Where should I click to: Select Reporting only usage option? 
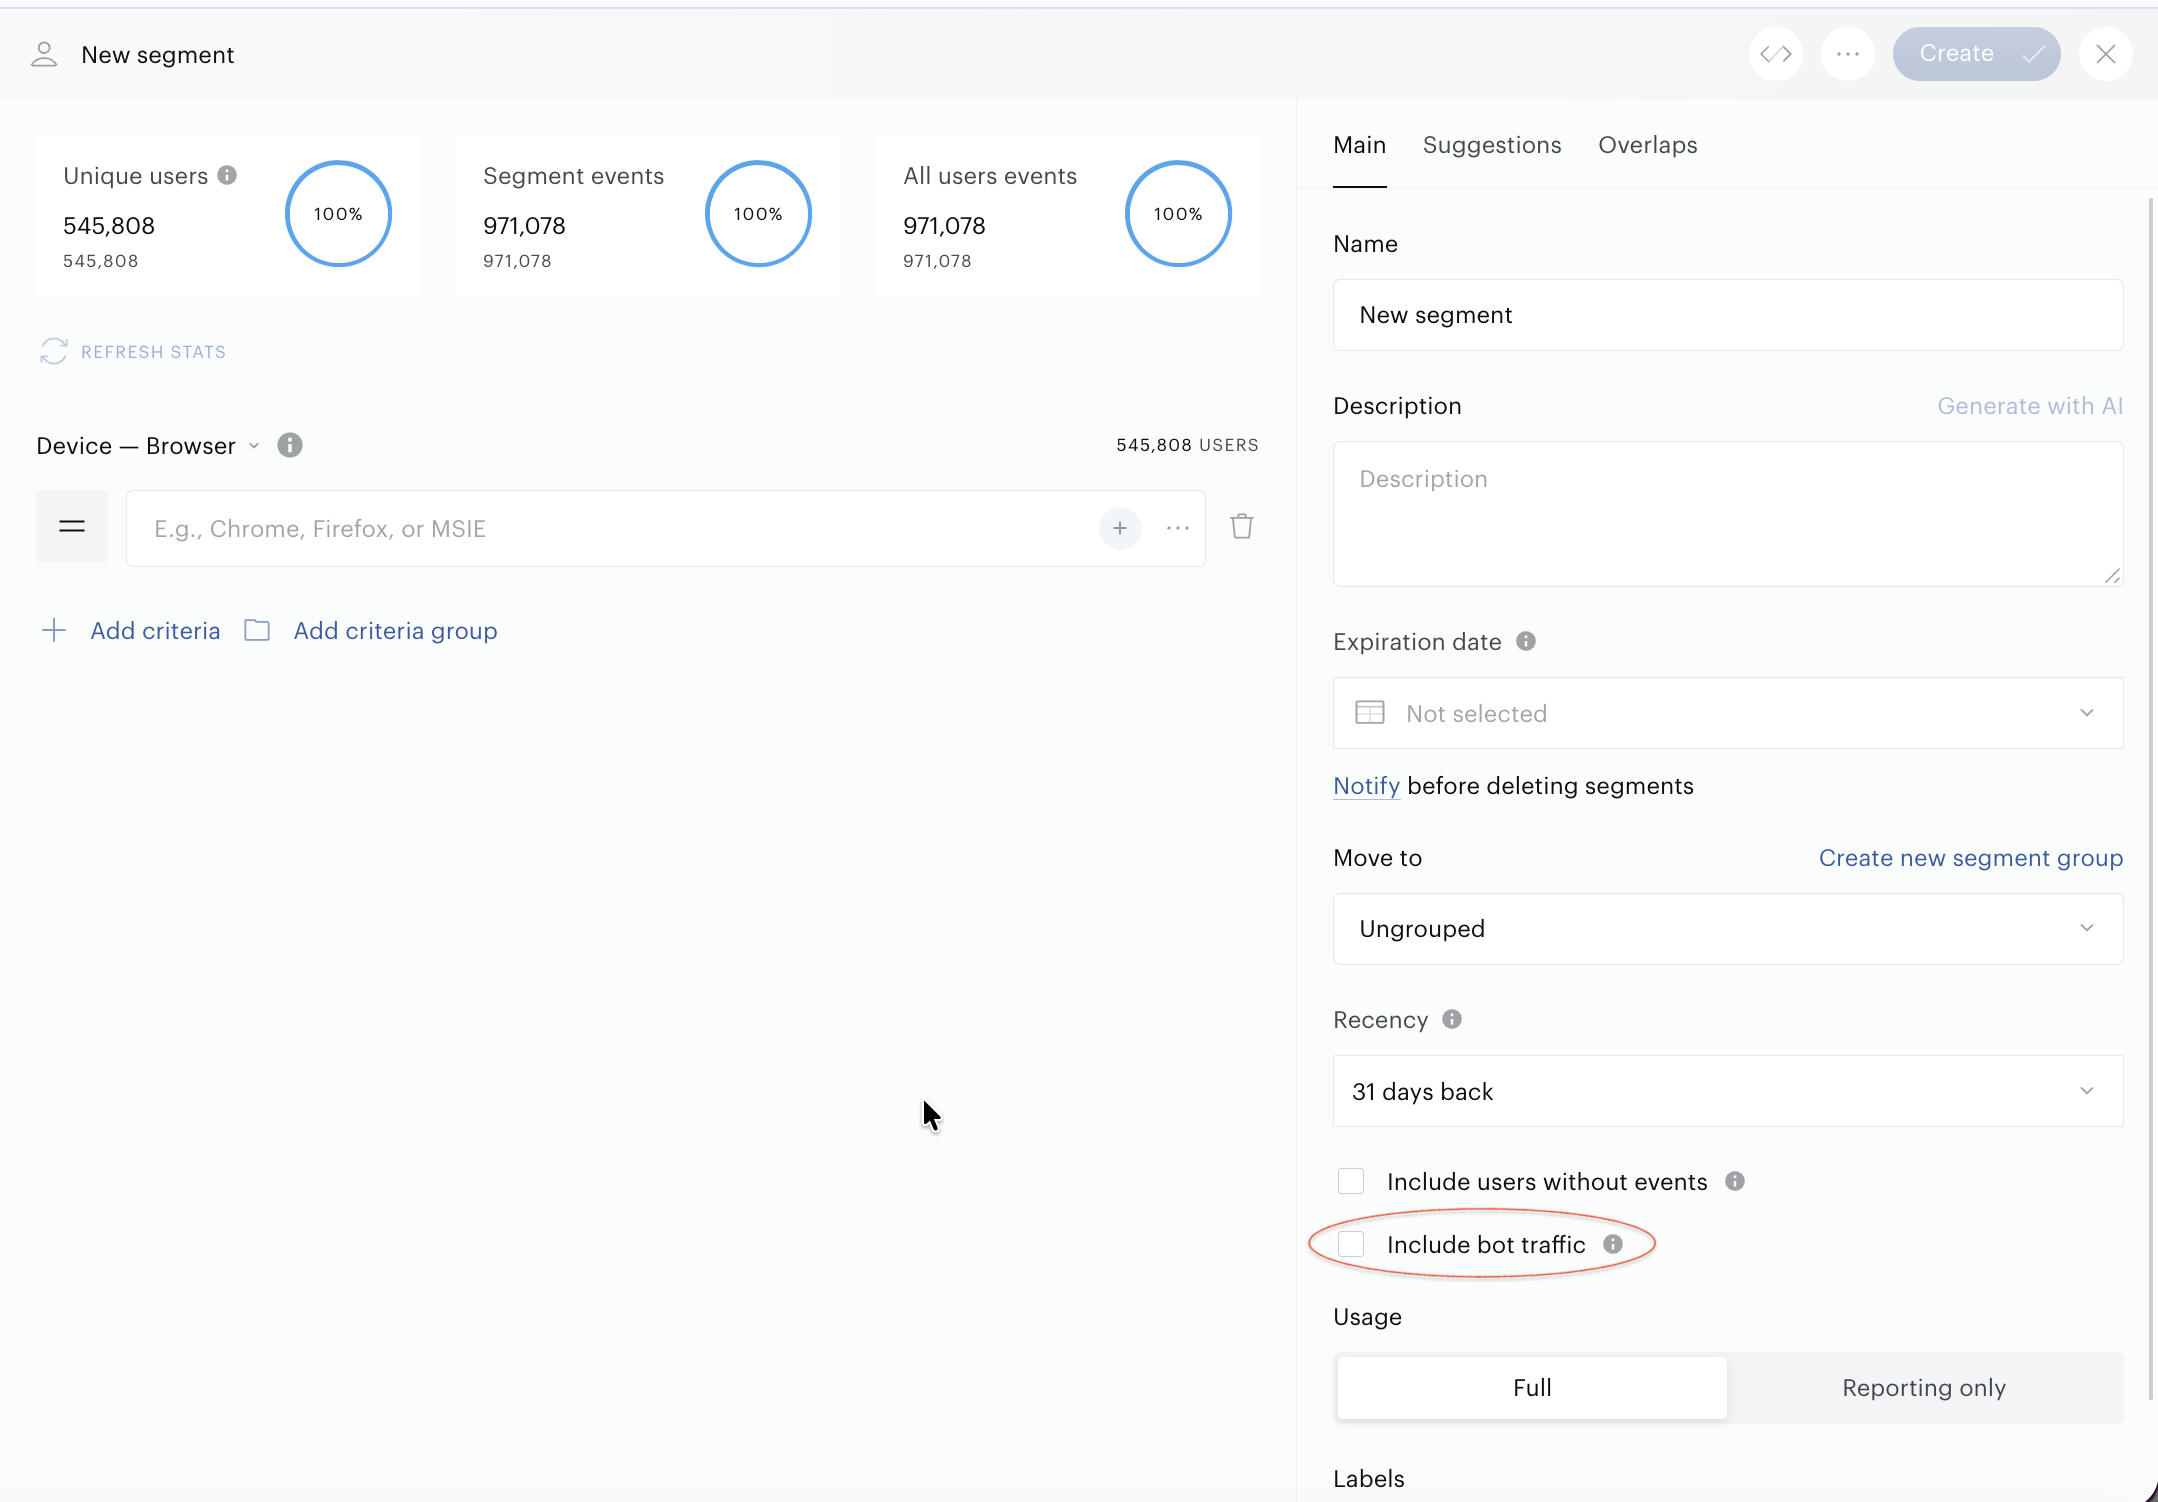coord(1924,1388)
